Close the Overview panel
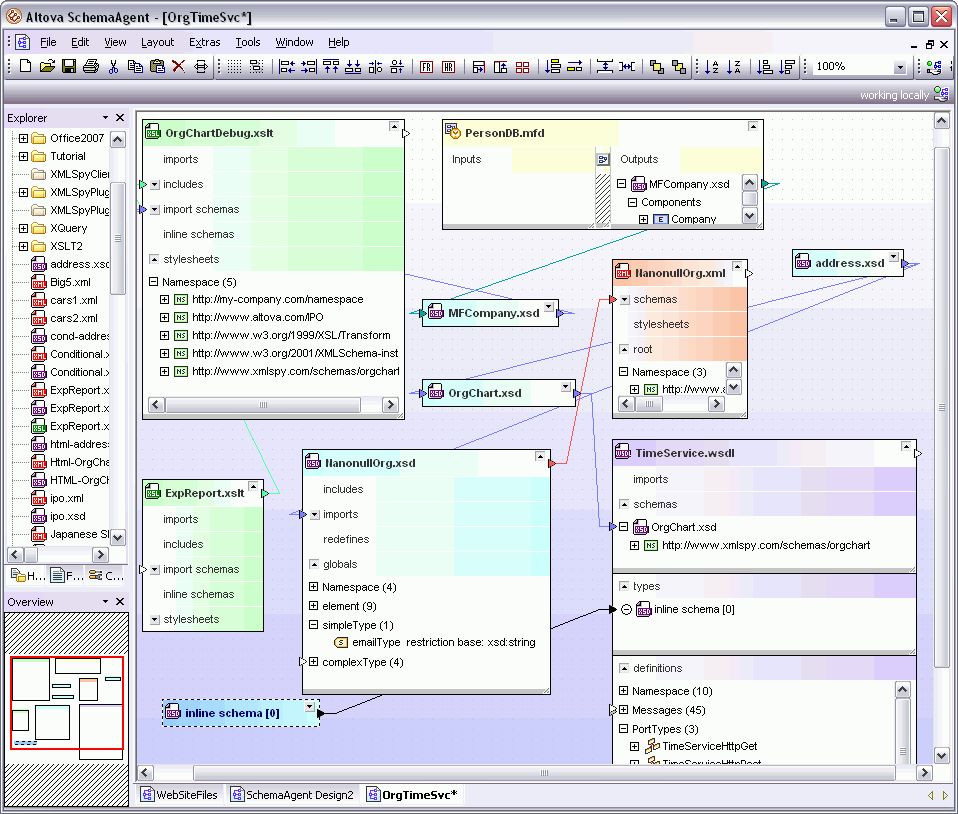 [120, 601]
